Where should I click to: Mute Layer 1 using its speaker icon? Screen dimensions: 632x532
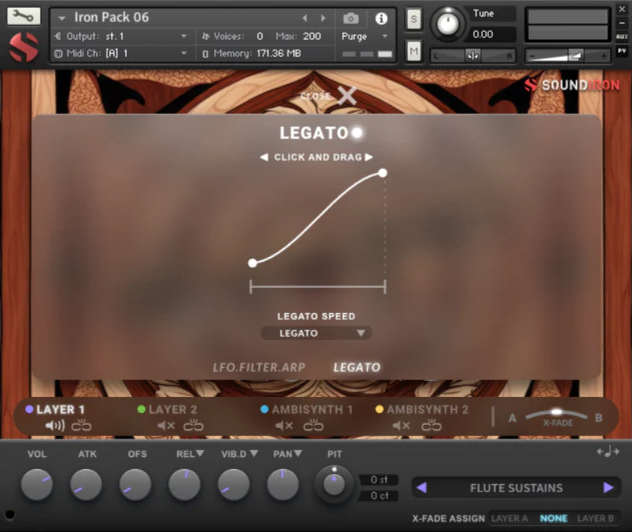click(x=54, y=426)
